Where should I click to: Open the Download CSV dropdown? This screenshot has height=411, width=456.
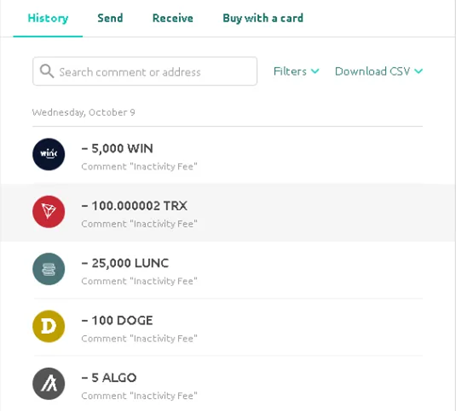[379, 71]
